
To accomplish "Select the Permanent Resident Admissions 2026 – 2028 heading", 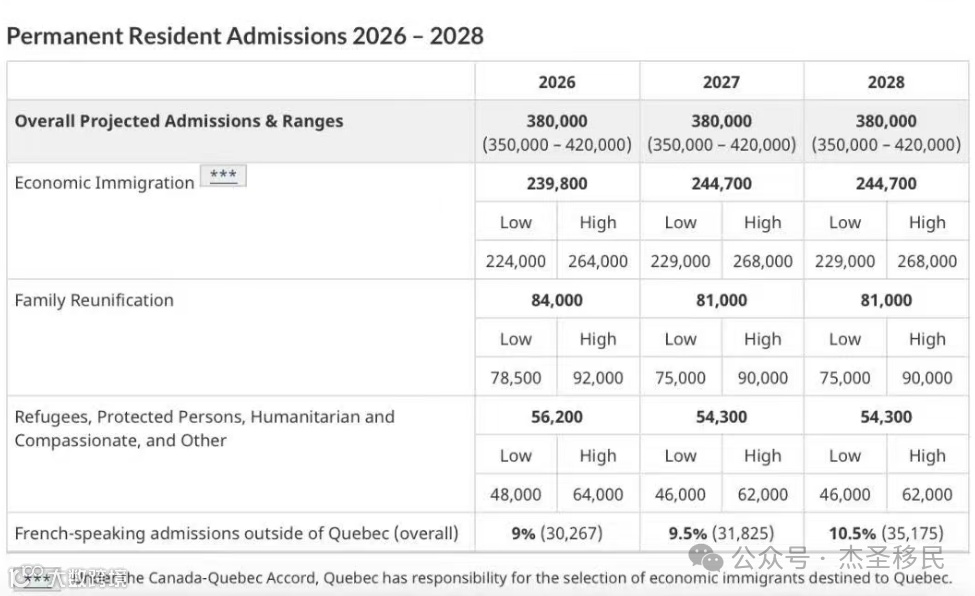I will pyautogui.click(x=245, y=36).
